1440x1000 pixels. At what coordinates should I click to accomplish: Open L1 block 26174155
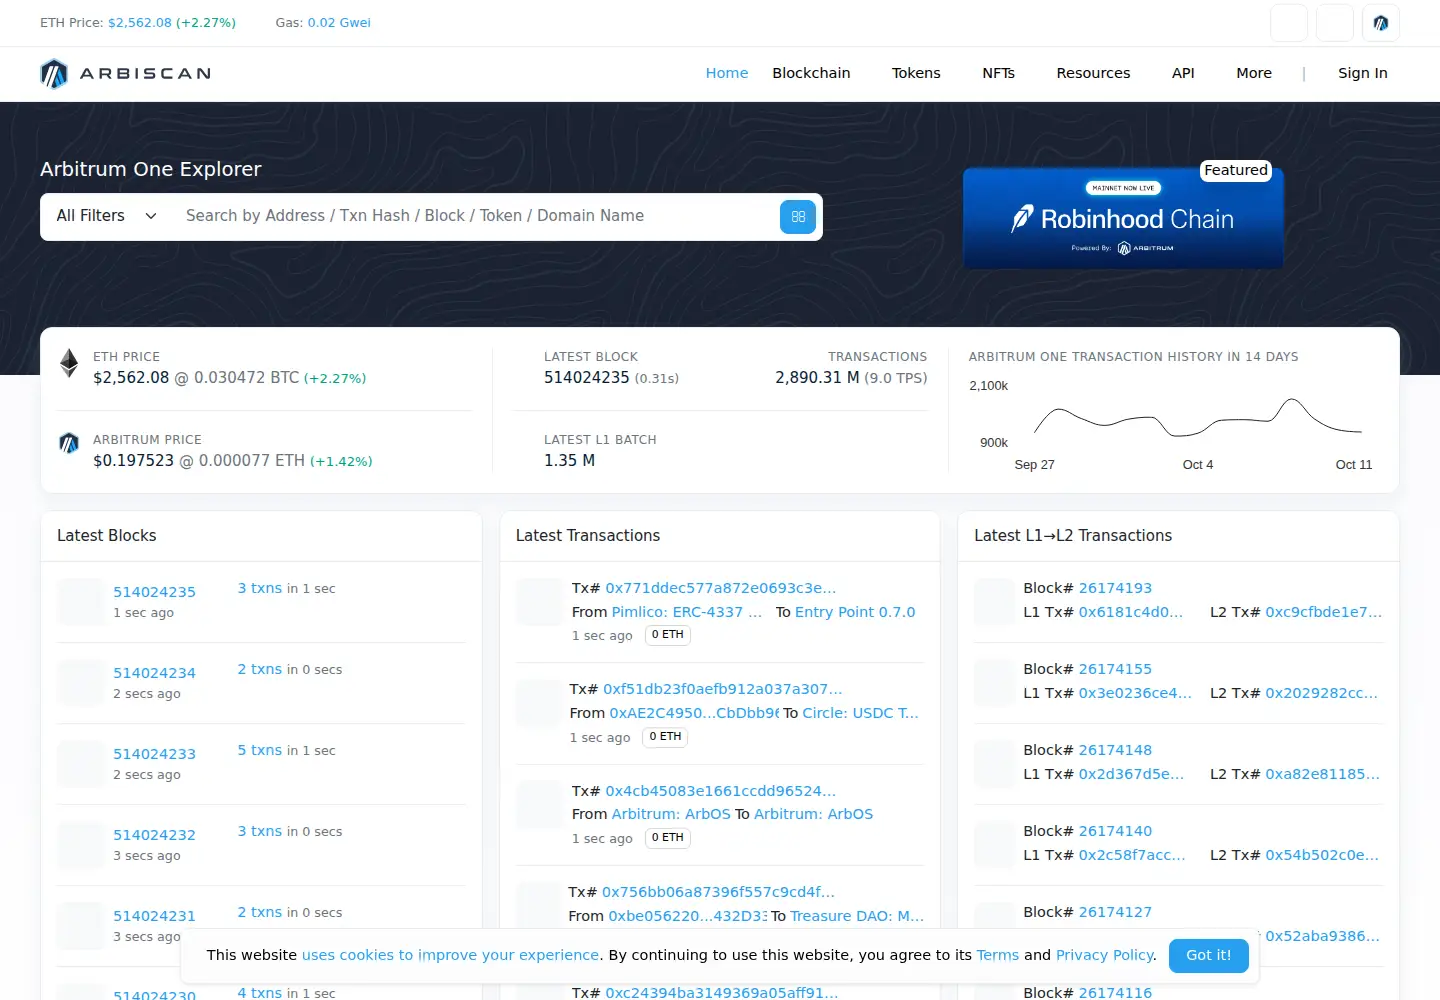click(1115, 669)
